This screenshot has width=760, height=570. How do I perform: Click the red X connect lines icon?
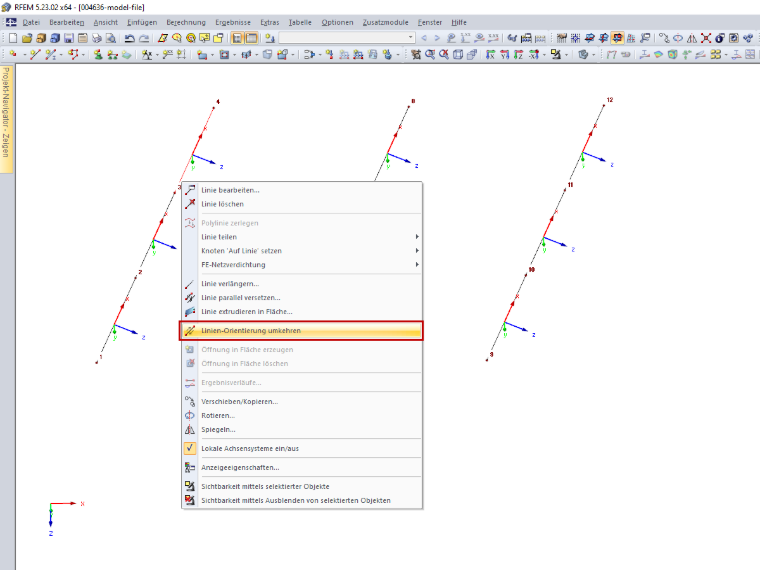click(x=706, y=38)
